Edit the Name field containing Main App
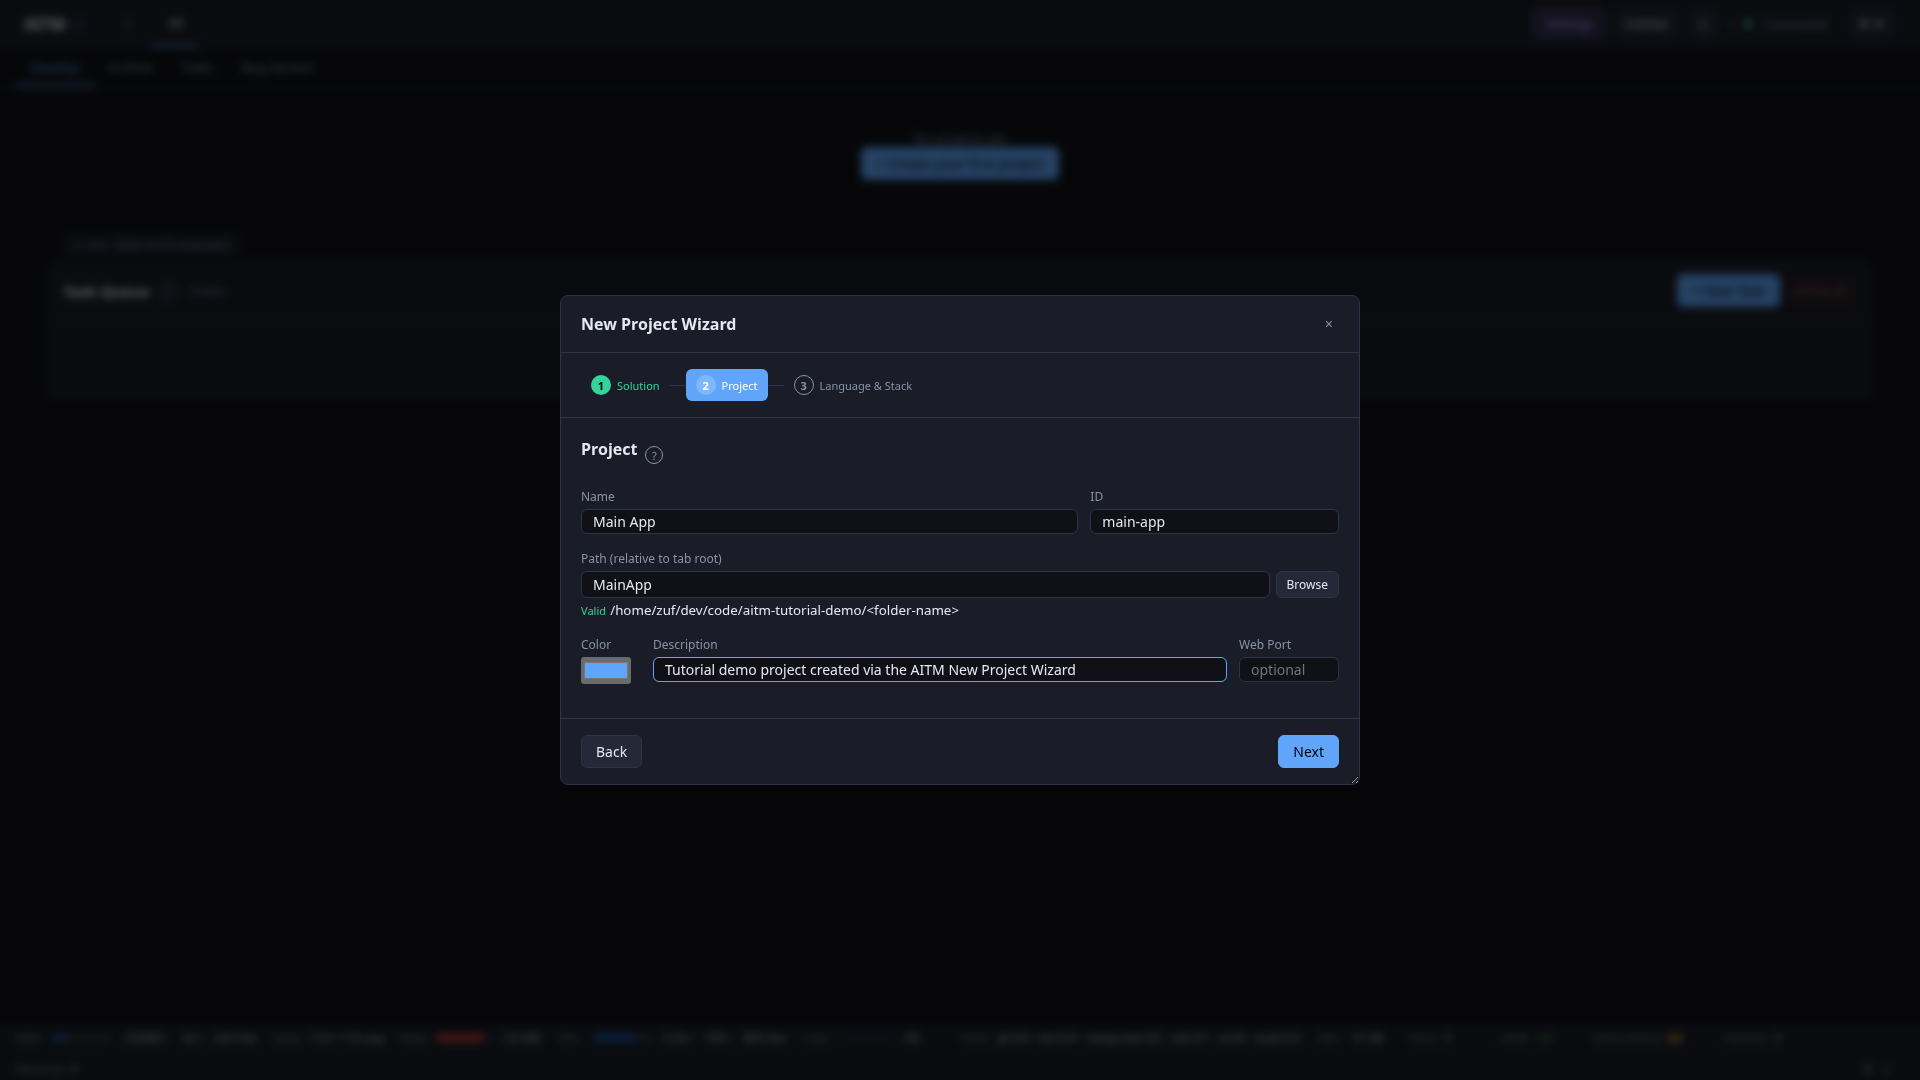This screenshot has width=1920, height=1080. click(x=829, y=522)
